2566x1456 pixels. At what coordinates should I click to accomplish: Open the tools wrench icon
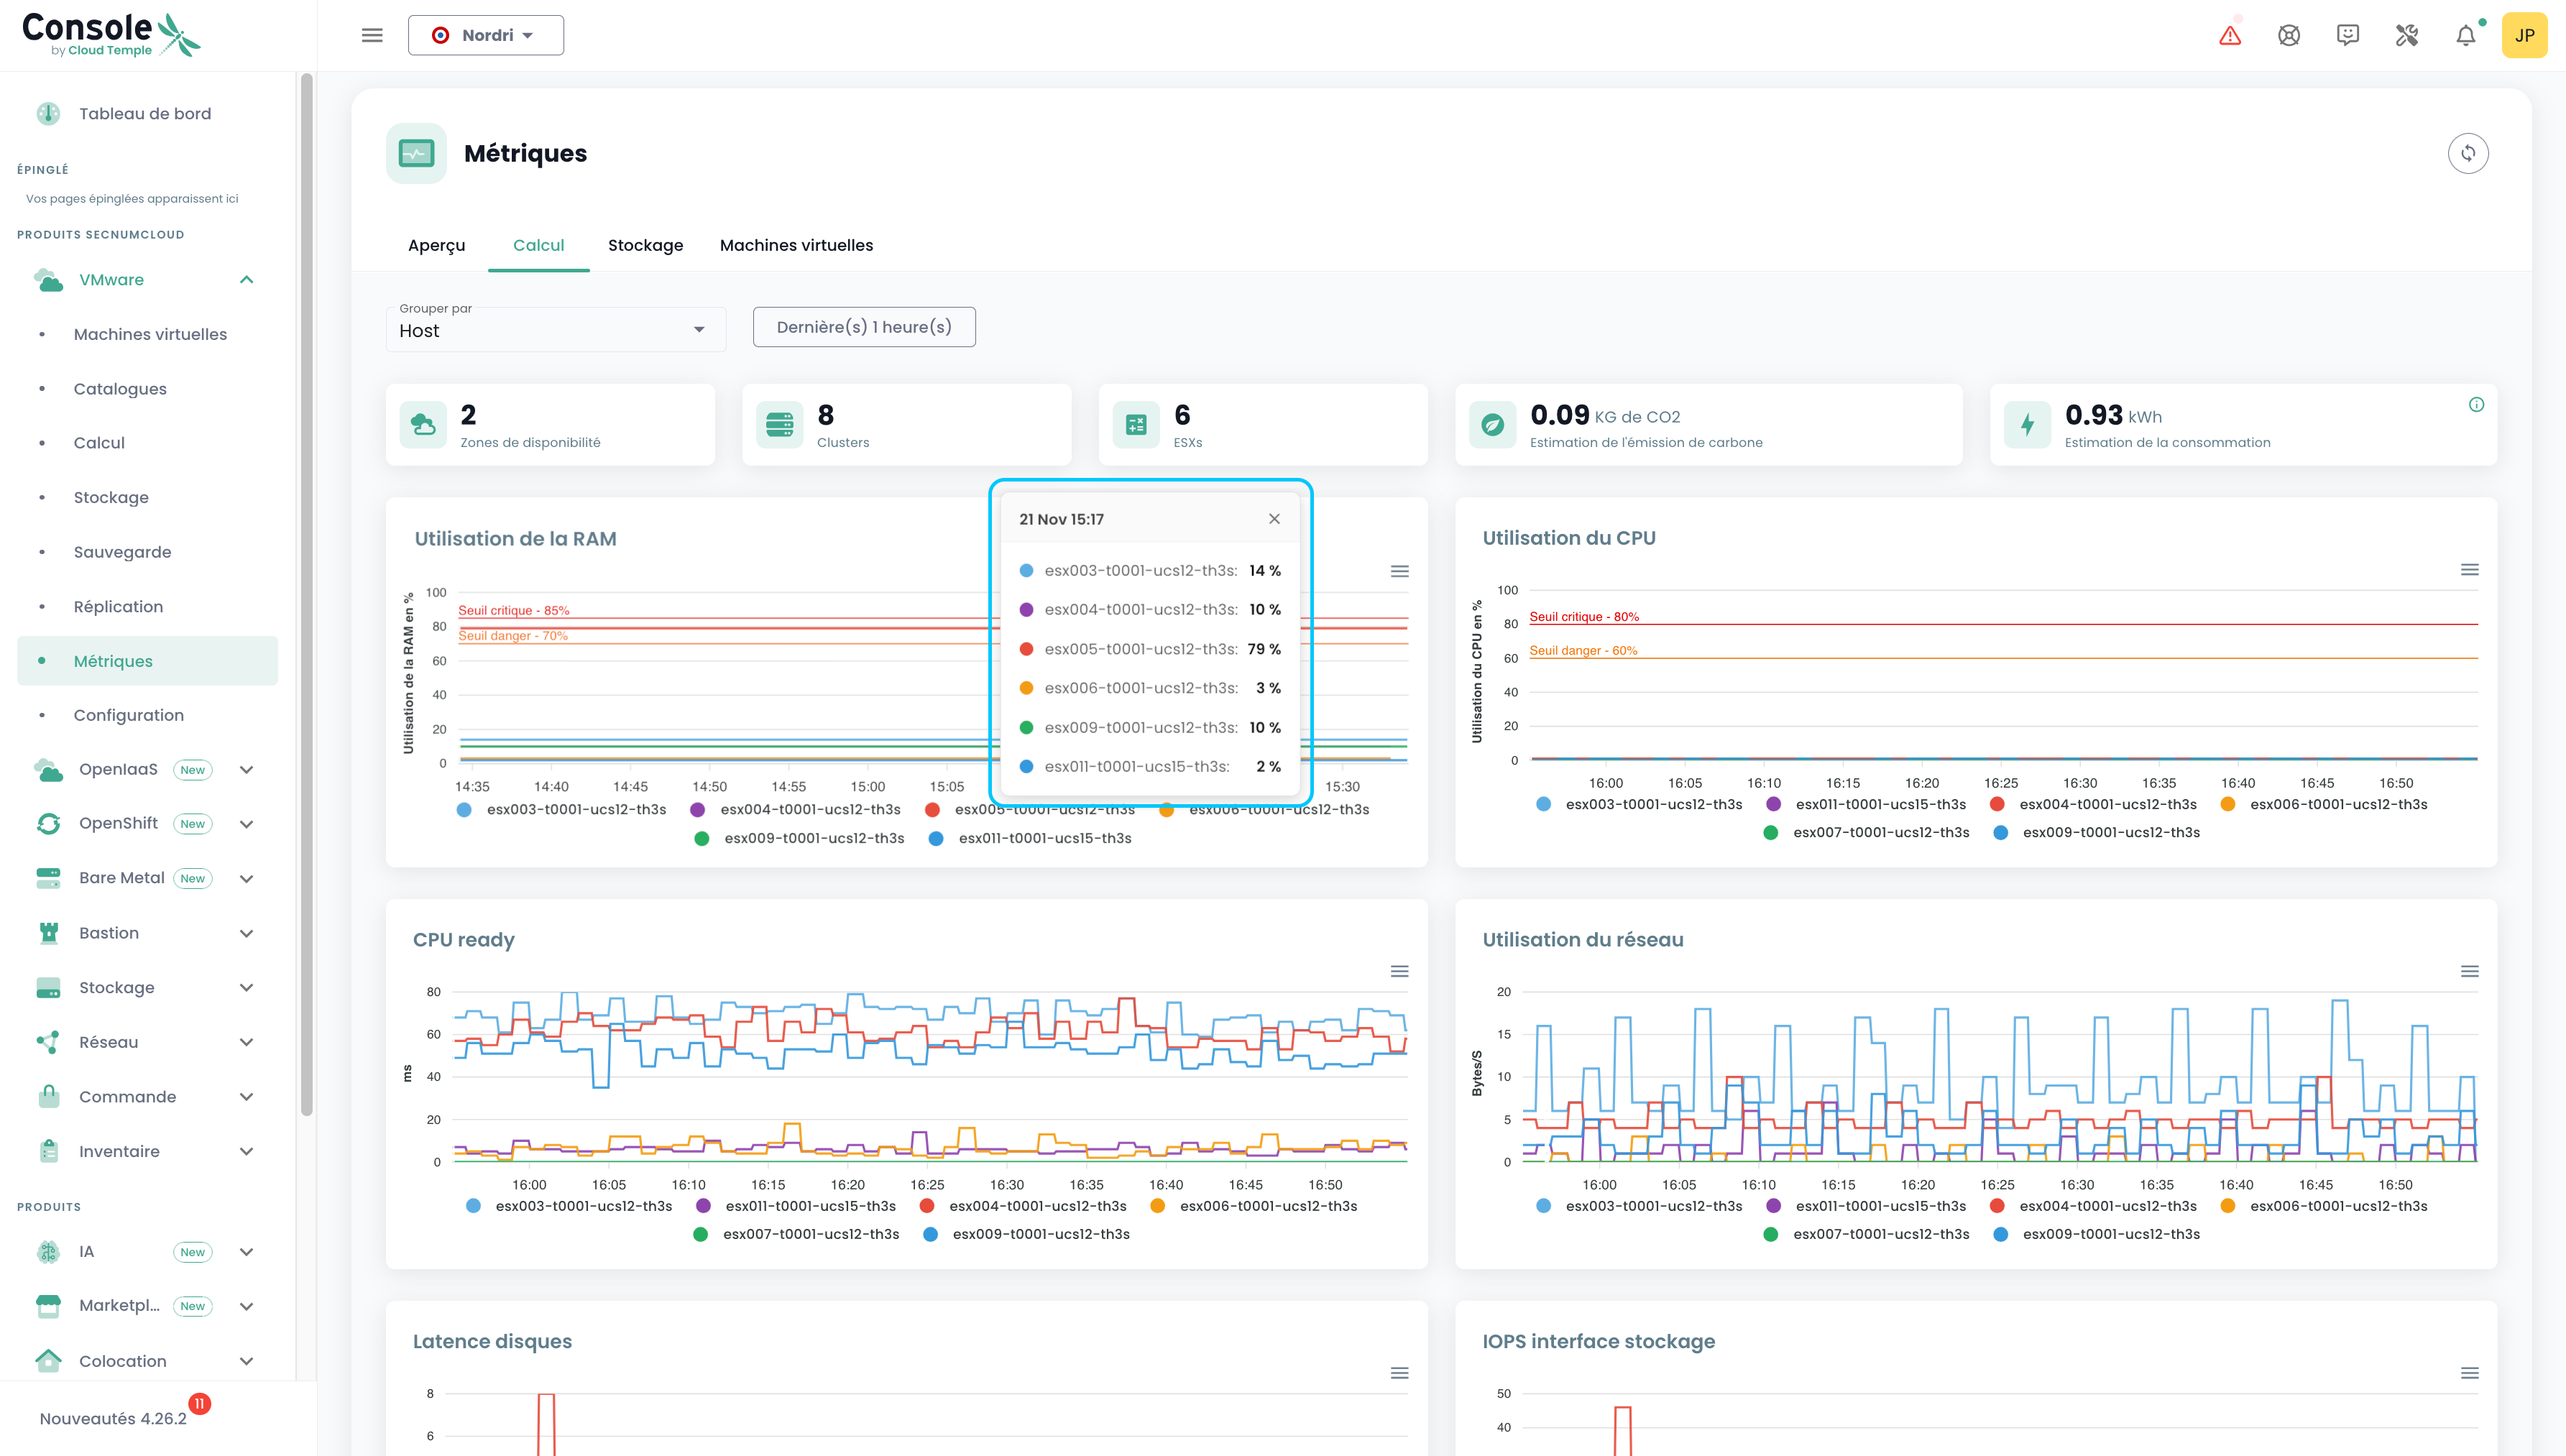2406,36
